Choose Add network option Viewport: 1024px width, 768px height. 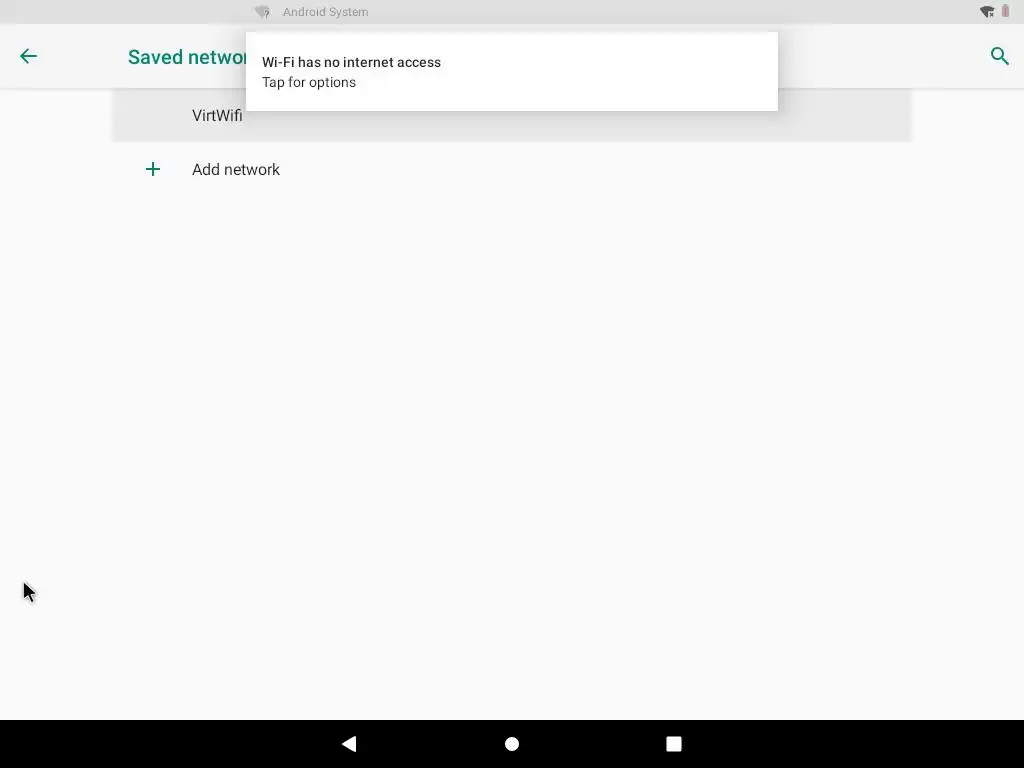click(x=511, y=170)
